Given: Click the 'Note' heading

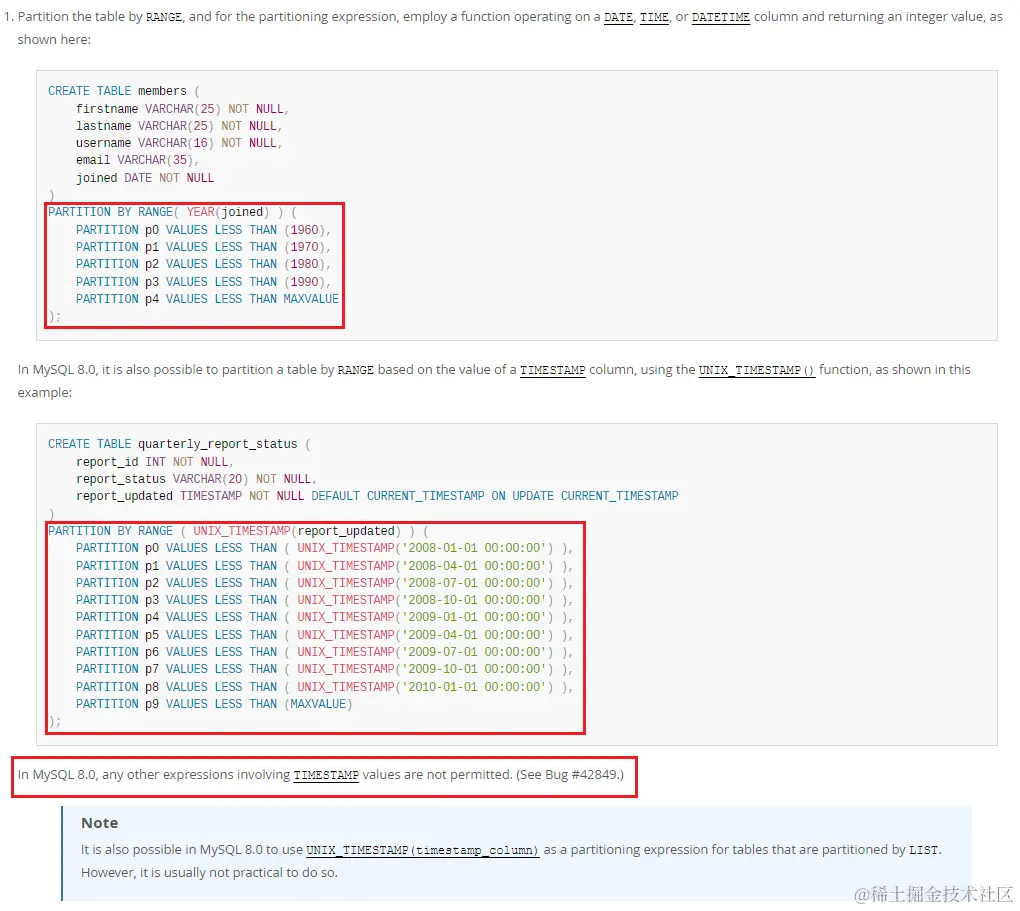Looking at the screenshot, I should [x=100, y=823].
